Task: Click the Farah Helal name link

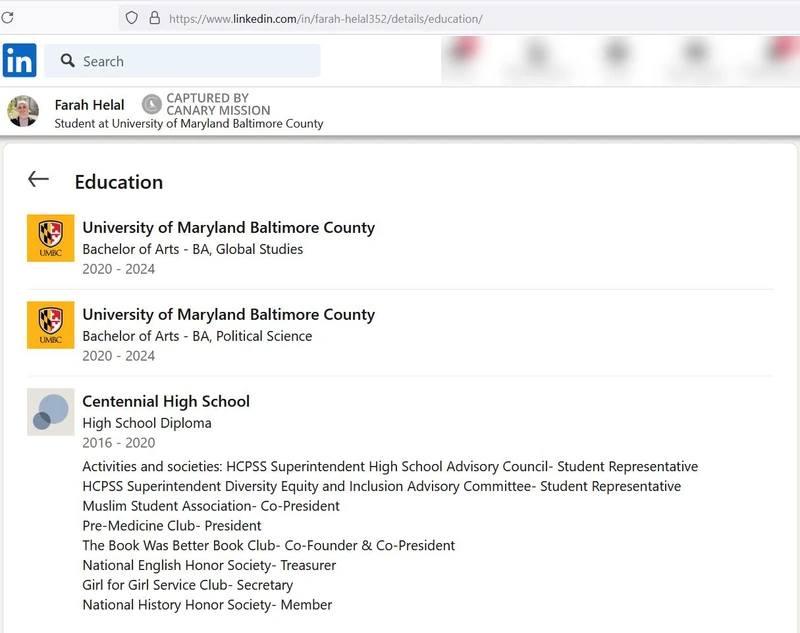Action: [x=89, y=105]
